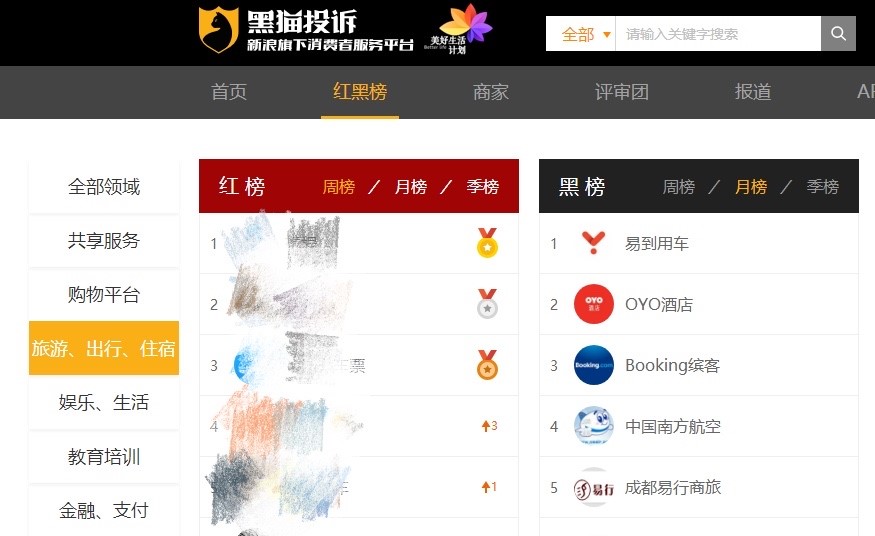Select the 金融、支付 category
The height and width of the screenshot is (536, 875).
tap(104, 510)
